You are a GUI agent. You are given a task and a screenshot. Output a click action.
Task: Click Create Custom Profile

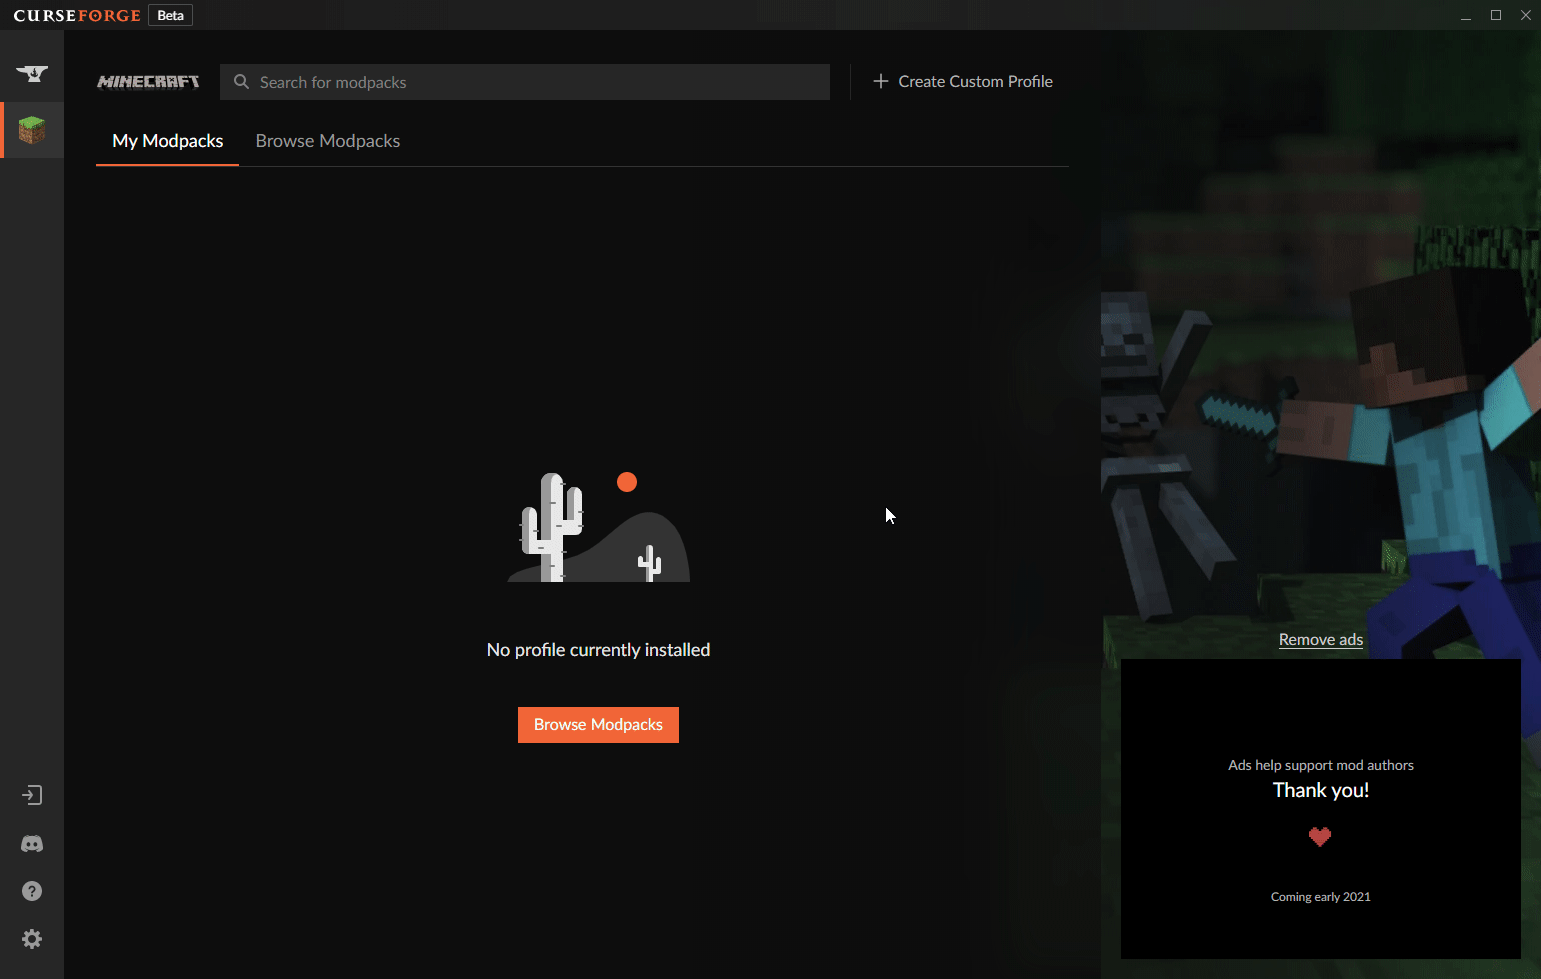click(x=963, y=82)
